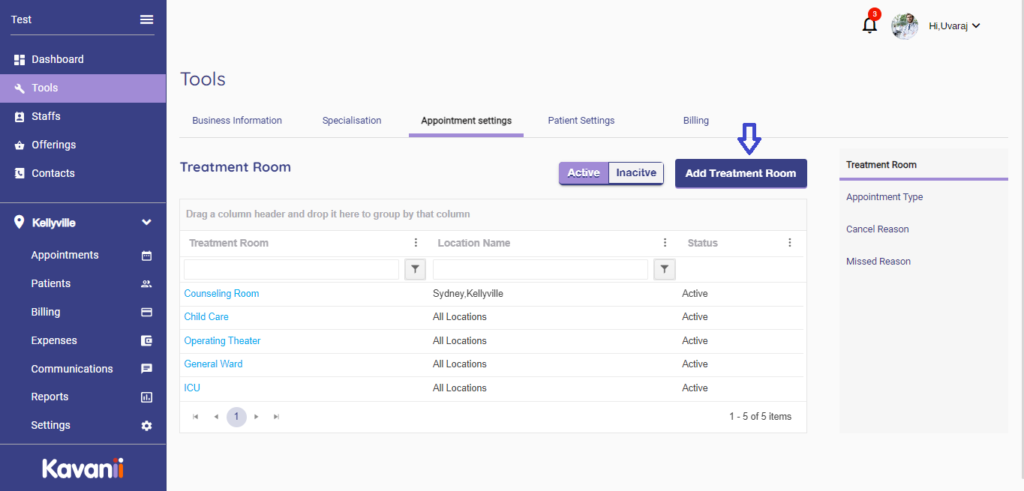
Task: Switch to the Patient Settings tab
Action: click(x=581, y=120)
